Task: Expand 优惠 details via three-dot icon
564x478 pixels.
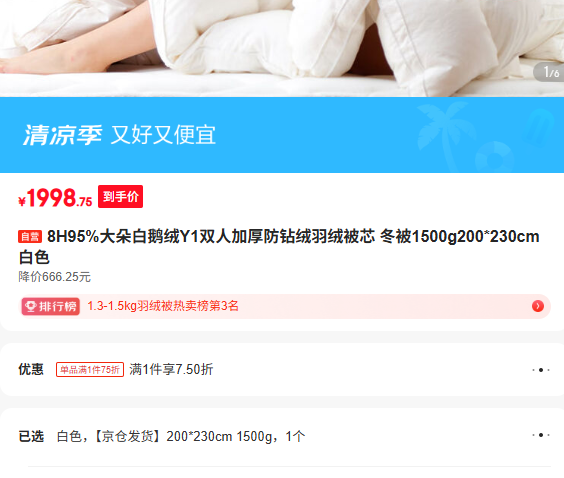Action: (x=541, y=370)
